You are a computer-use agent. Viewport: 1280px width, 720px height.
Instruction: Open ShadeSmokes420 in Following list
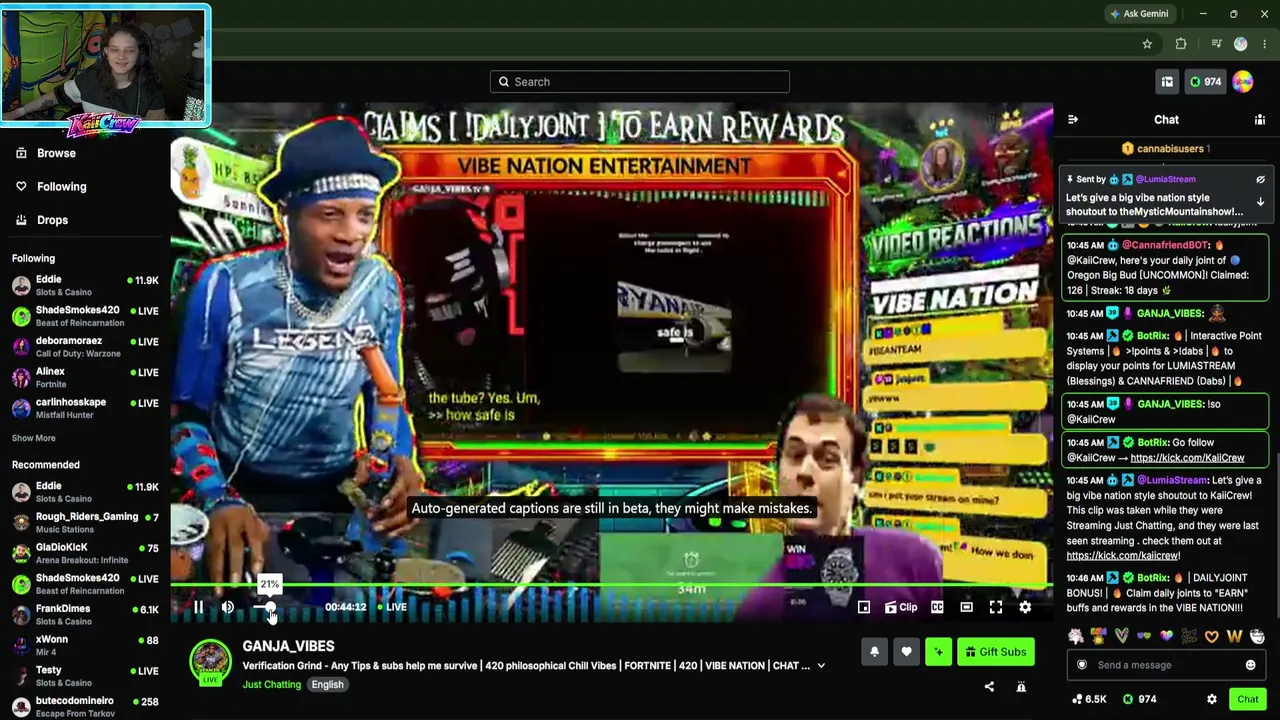pos(85,316)
